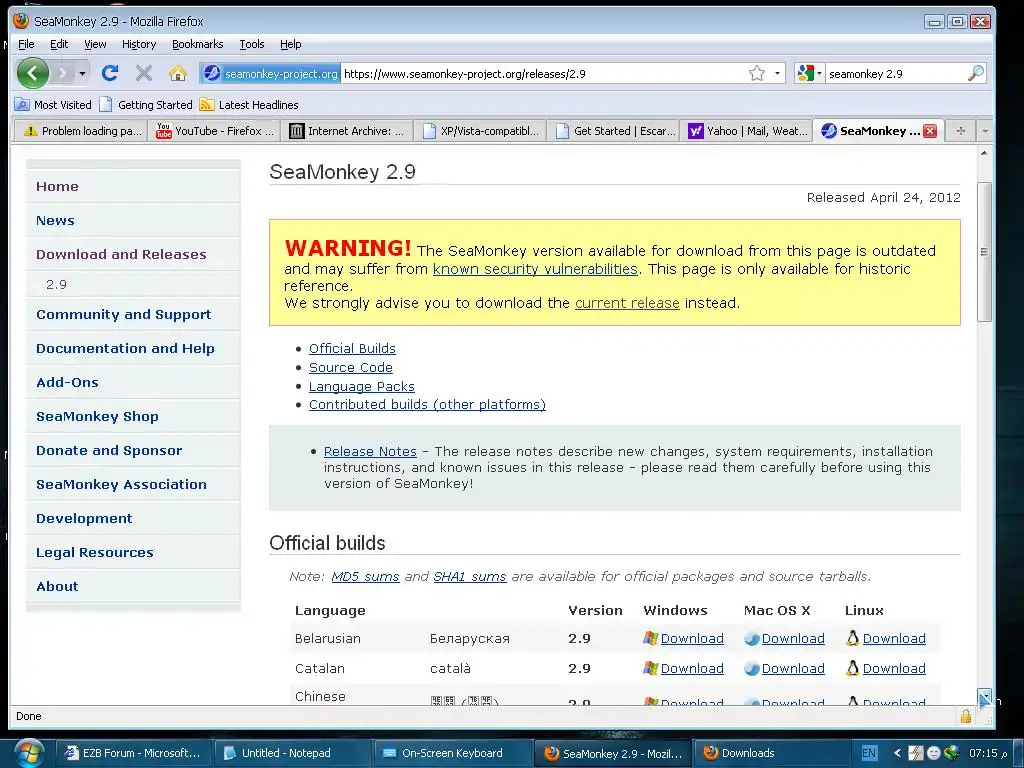The width and height of the screenshot is (1024, 768).
Task: Switch to the Get Started | Escar tab
Action: (x=613, y=131)
